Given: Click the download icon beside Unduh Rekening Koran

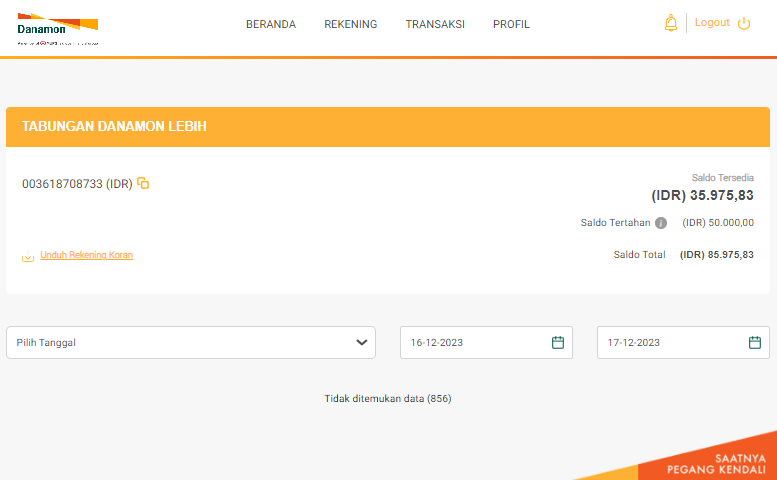Looking at the screenshot, I should [28, 256].
